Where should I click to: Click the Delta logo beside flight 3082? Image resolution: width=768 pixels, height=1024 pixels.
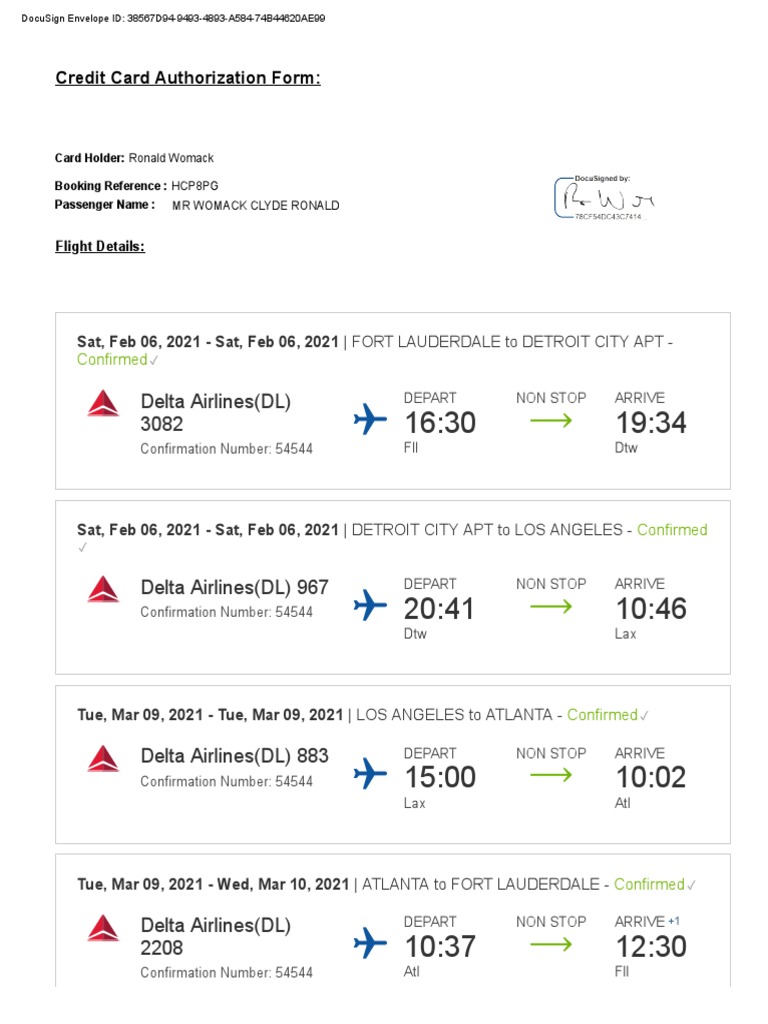coord(103,404)
